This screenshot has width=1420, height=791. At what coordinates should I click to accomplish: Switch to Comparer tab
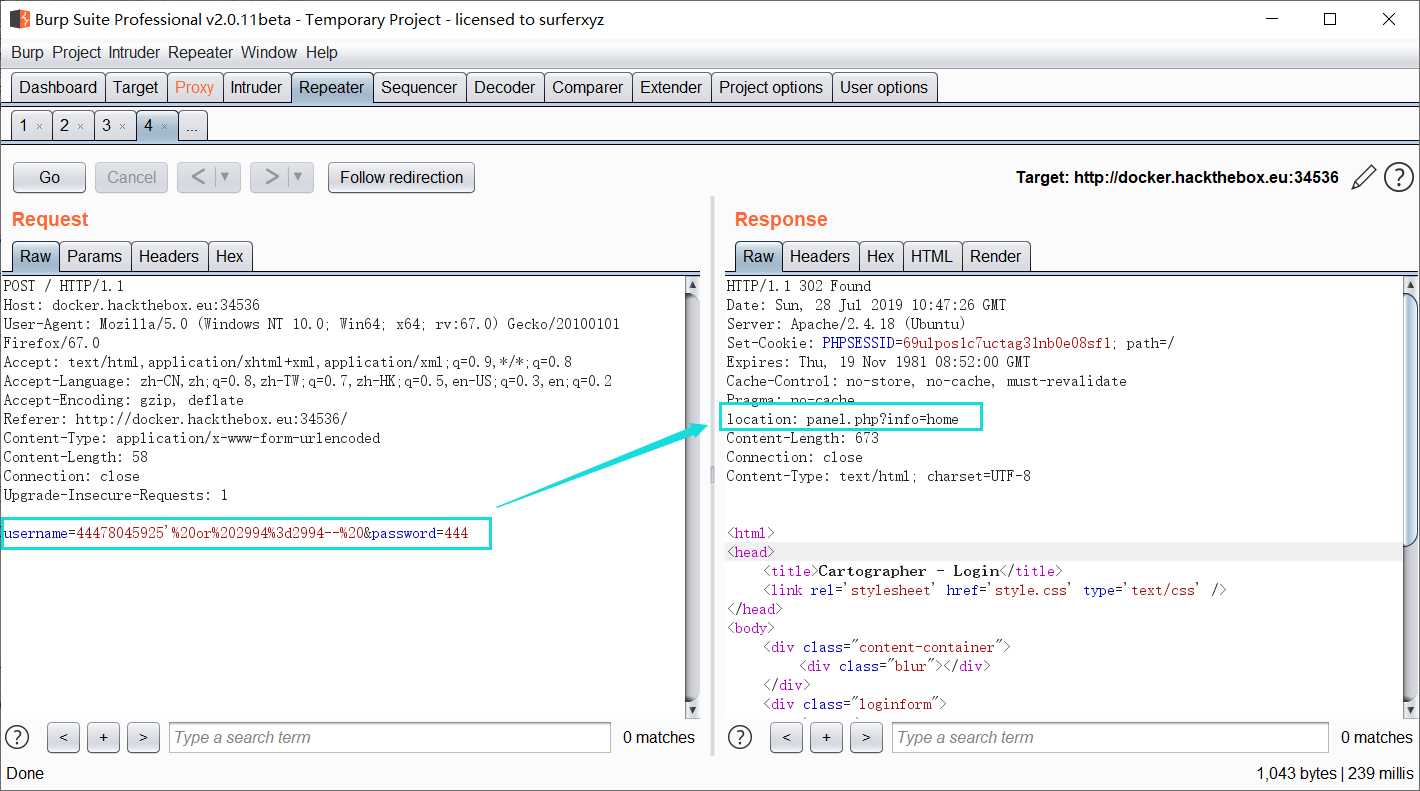coord(587,87)
